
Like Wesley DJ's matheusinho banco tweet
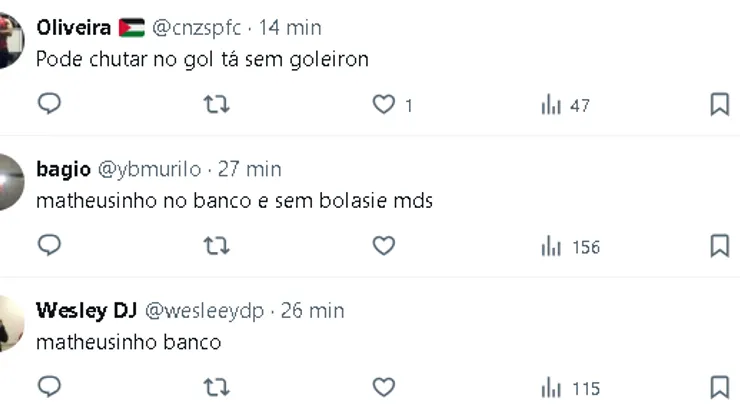[x=384, y=386]
